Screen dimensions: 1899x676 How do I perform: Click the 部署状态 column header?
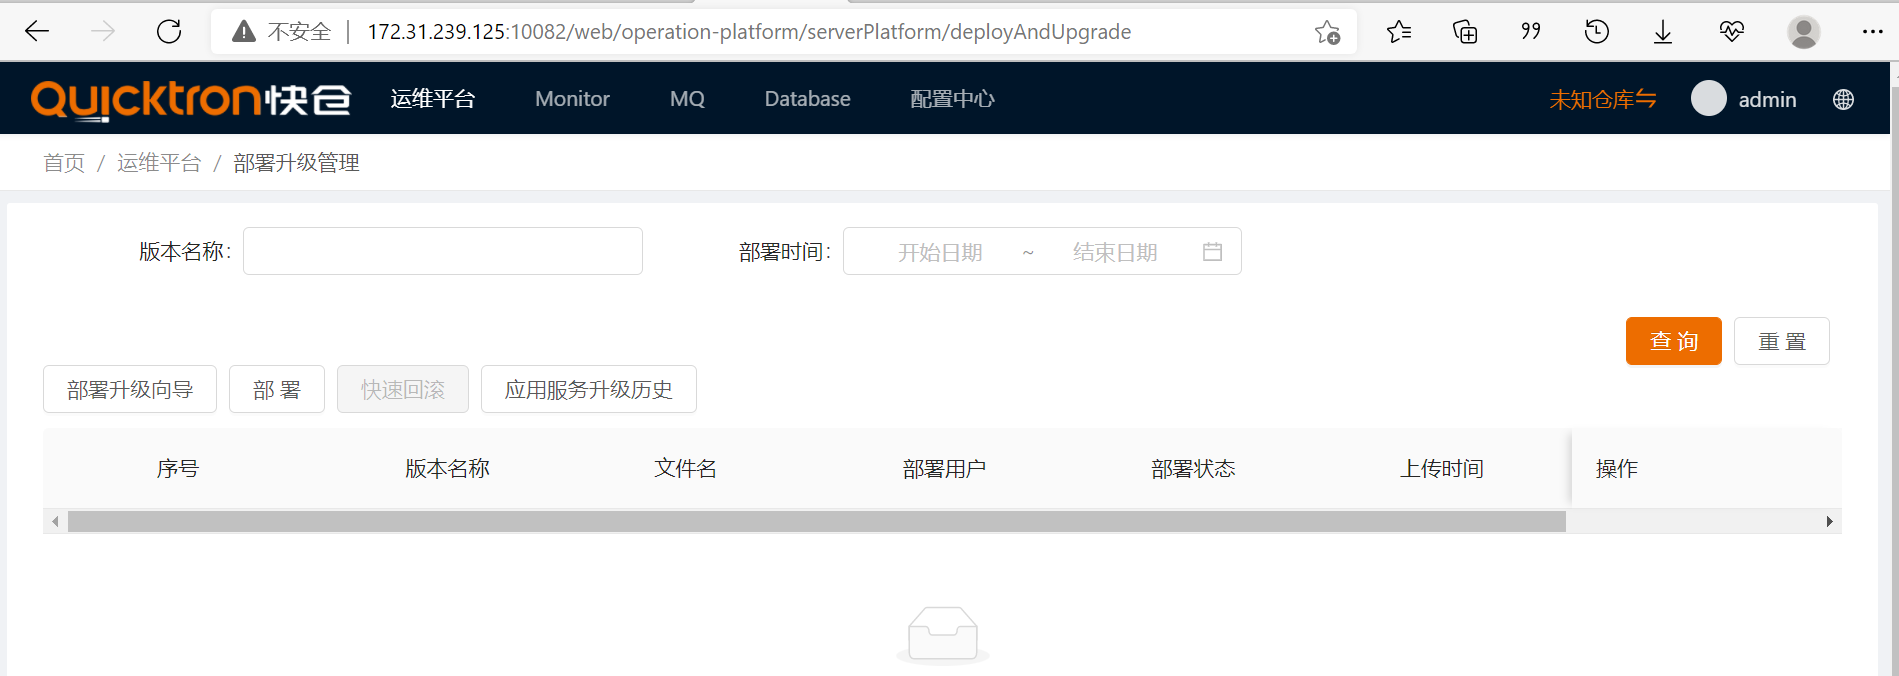1193,468
